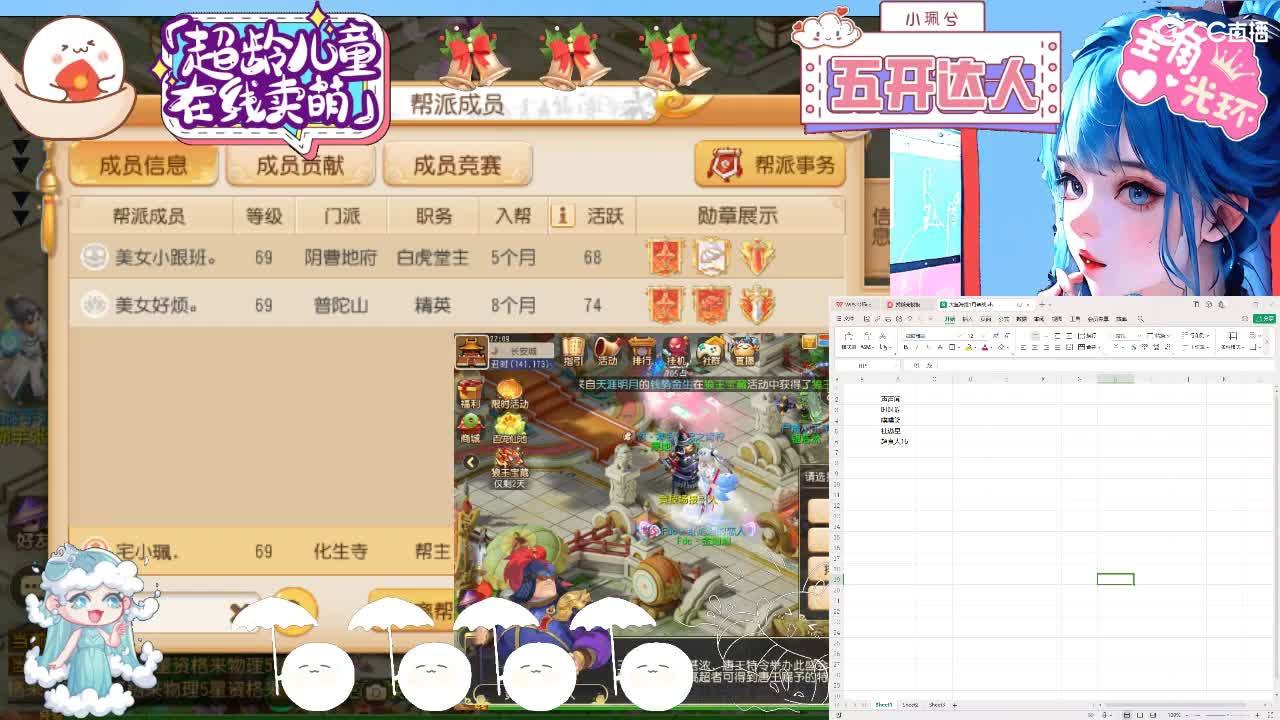Click 勋章展示 column header

(738, 216)
